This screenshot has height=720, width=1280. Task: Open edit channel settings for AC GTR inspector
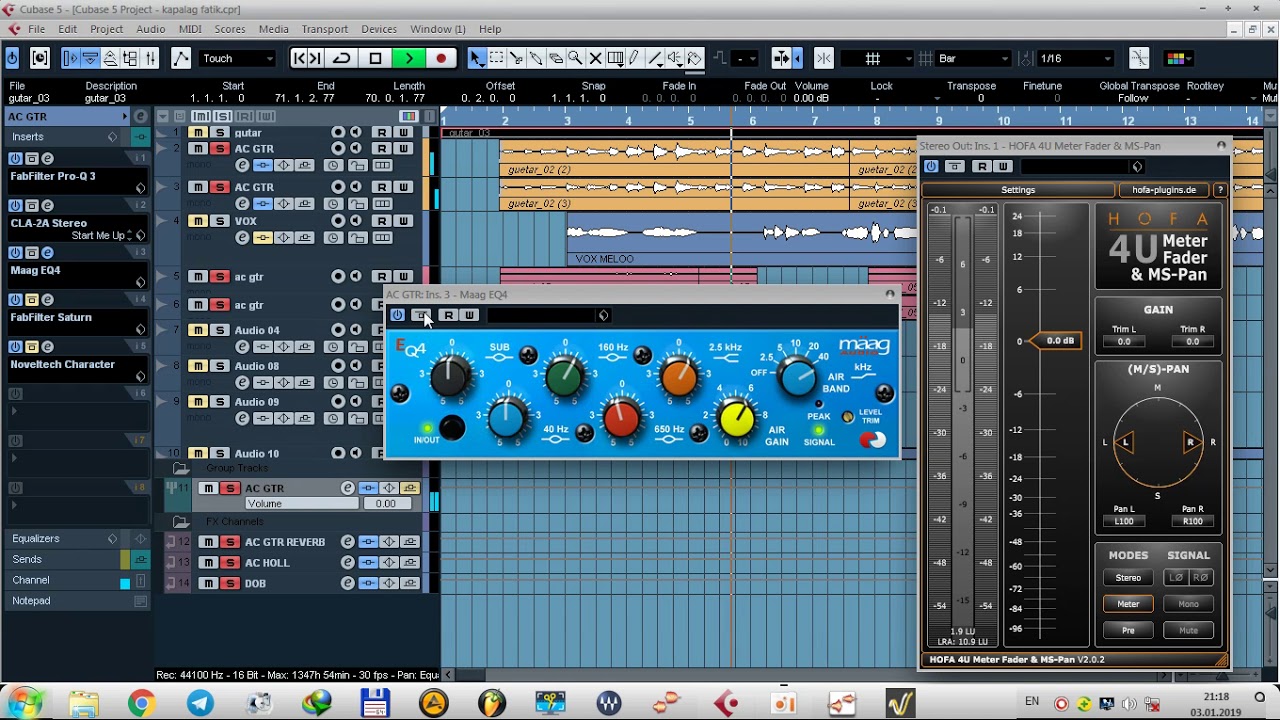coord(140,117)
